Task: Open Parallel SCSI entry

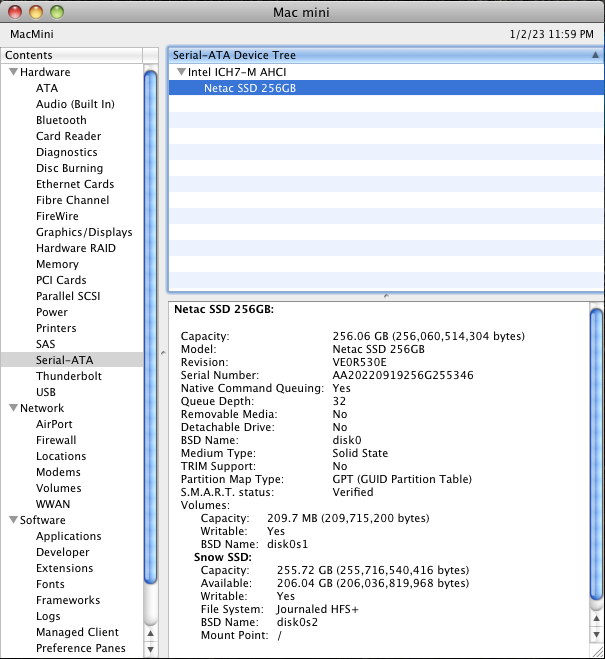Action: pyautogui.click(x=68, y=296)
